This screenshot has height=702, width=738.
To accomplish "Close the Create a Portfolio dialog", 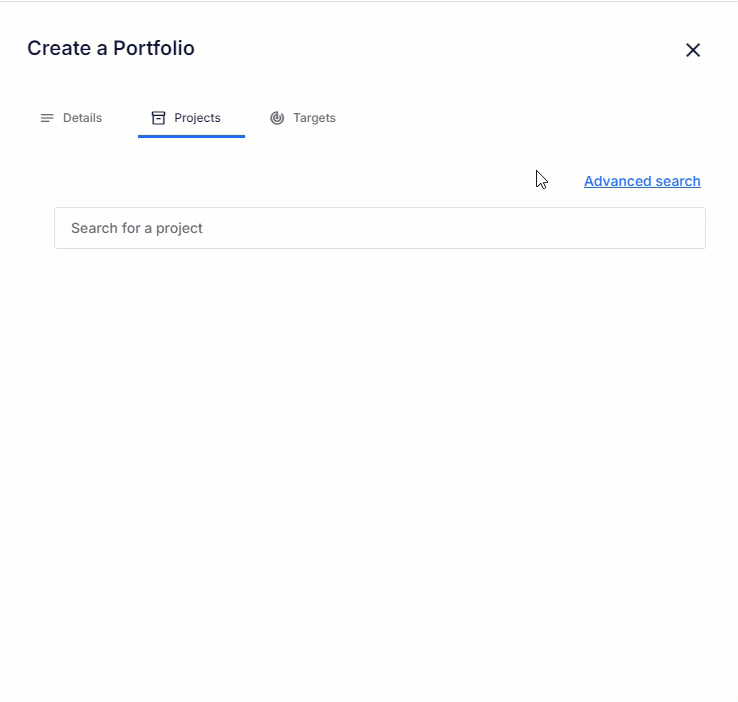I will tap(693, 50).
